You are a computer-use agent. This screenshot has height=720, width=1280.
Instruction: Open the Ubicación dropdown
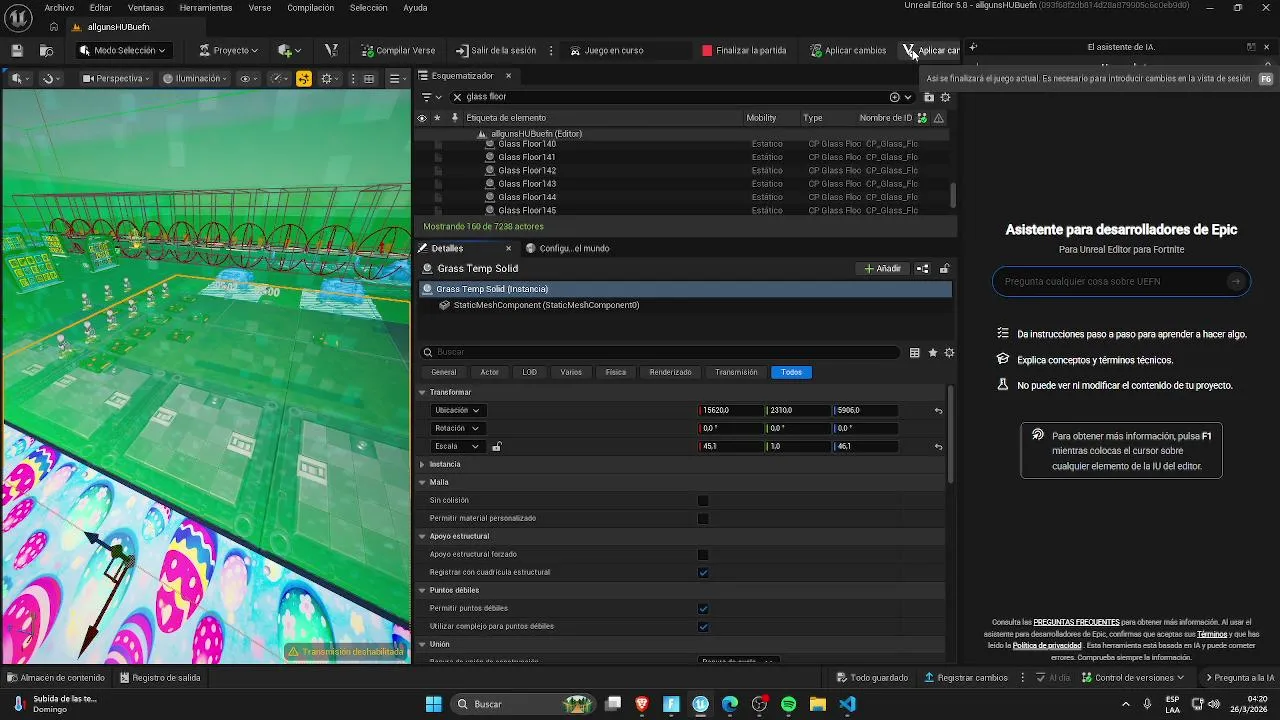457,410
